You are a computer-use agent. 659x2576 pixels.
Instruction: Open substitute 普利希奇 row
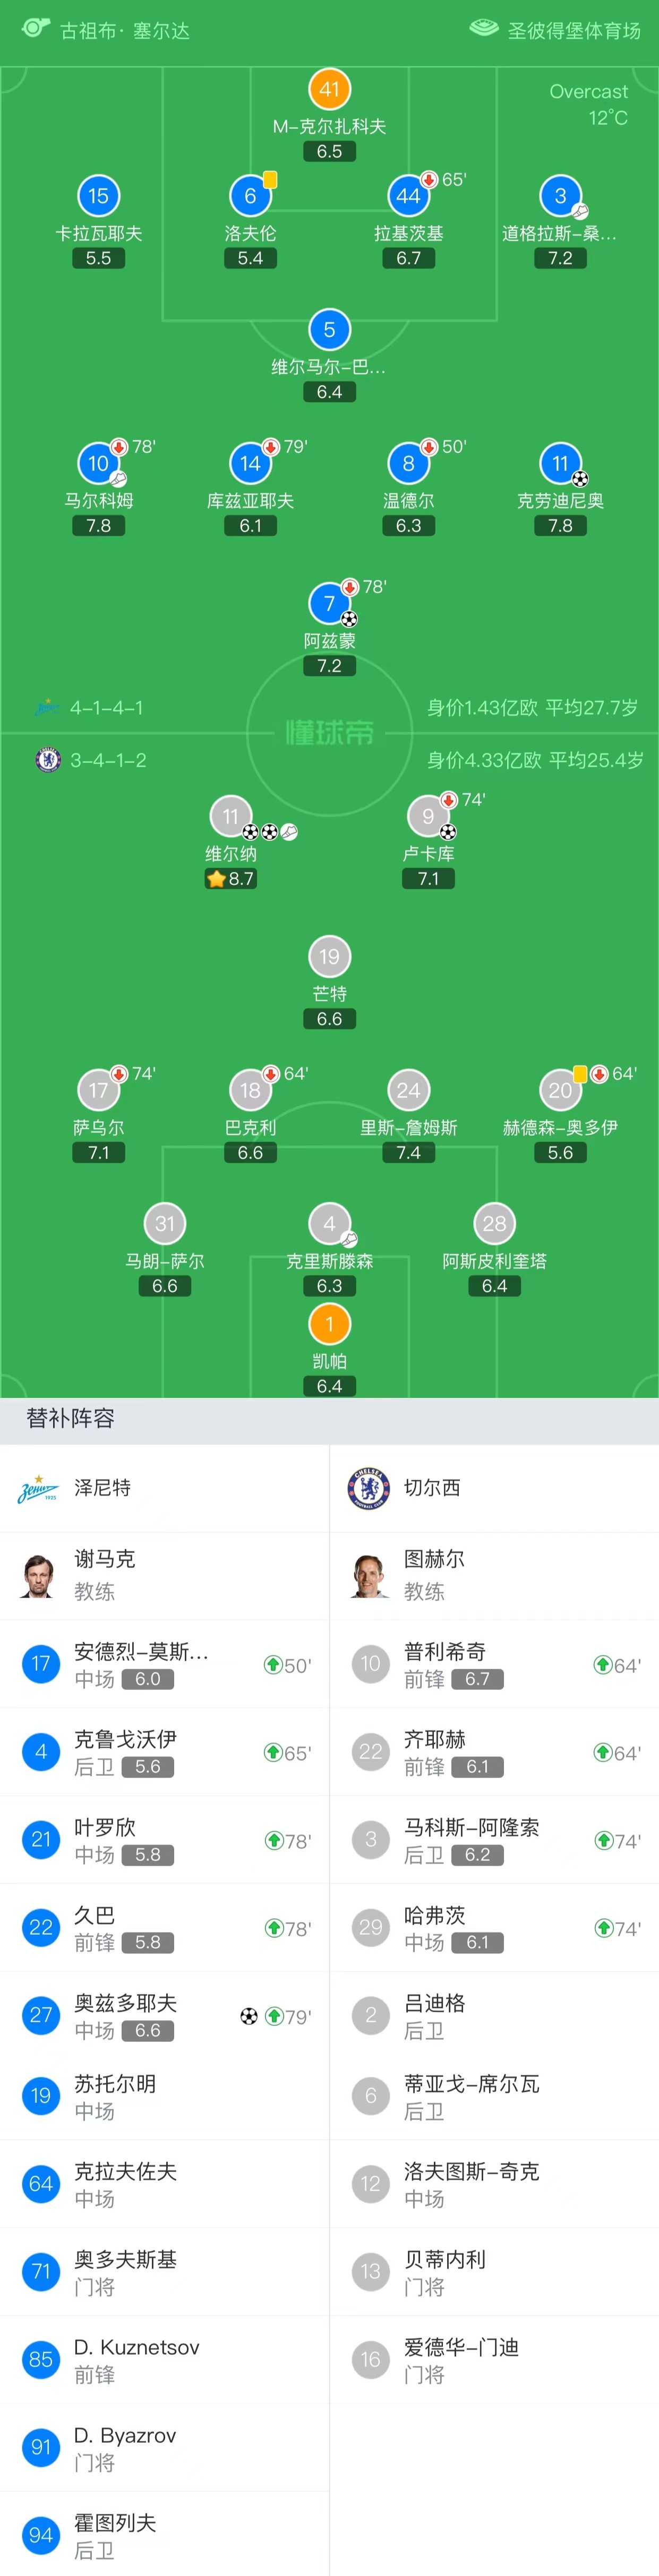pos(494,1664)
